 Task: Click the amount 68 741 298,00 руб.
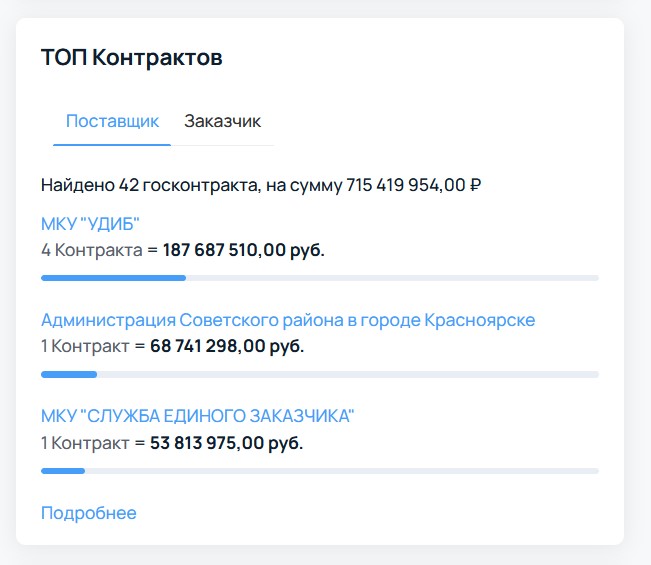coord(227,346)
